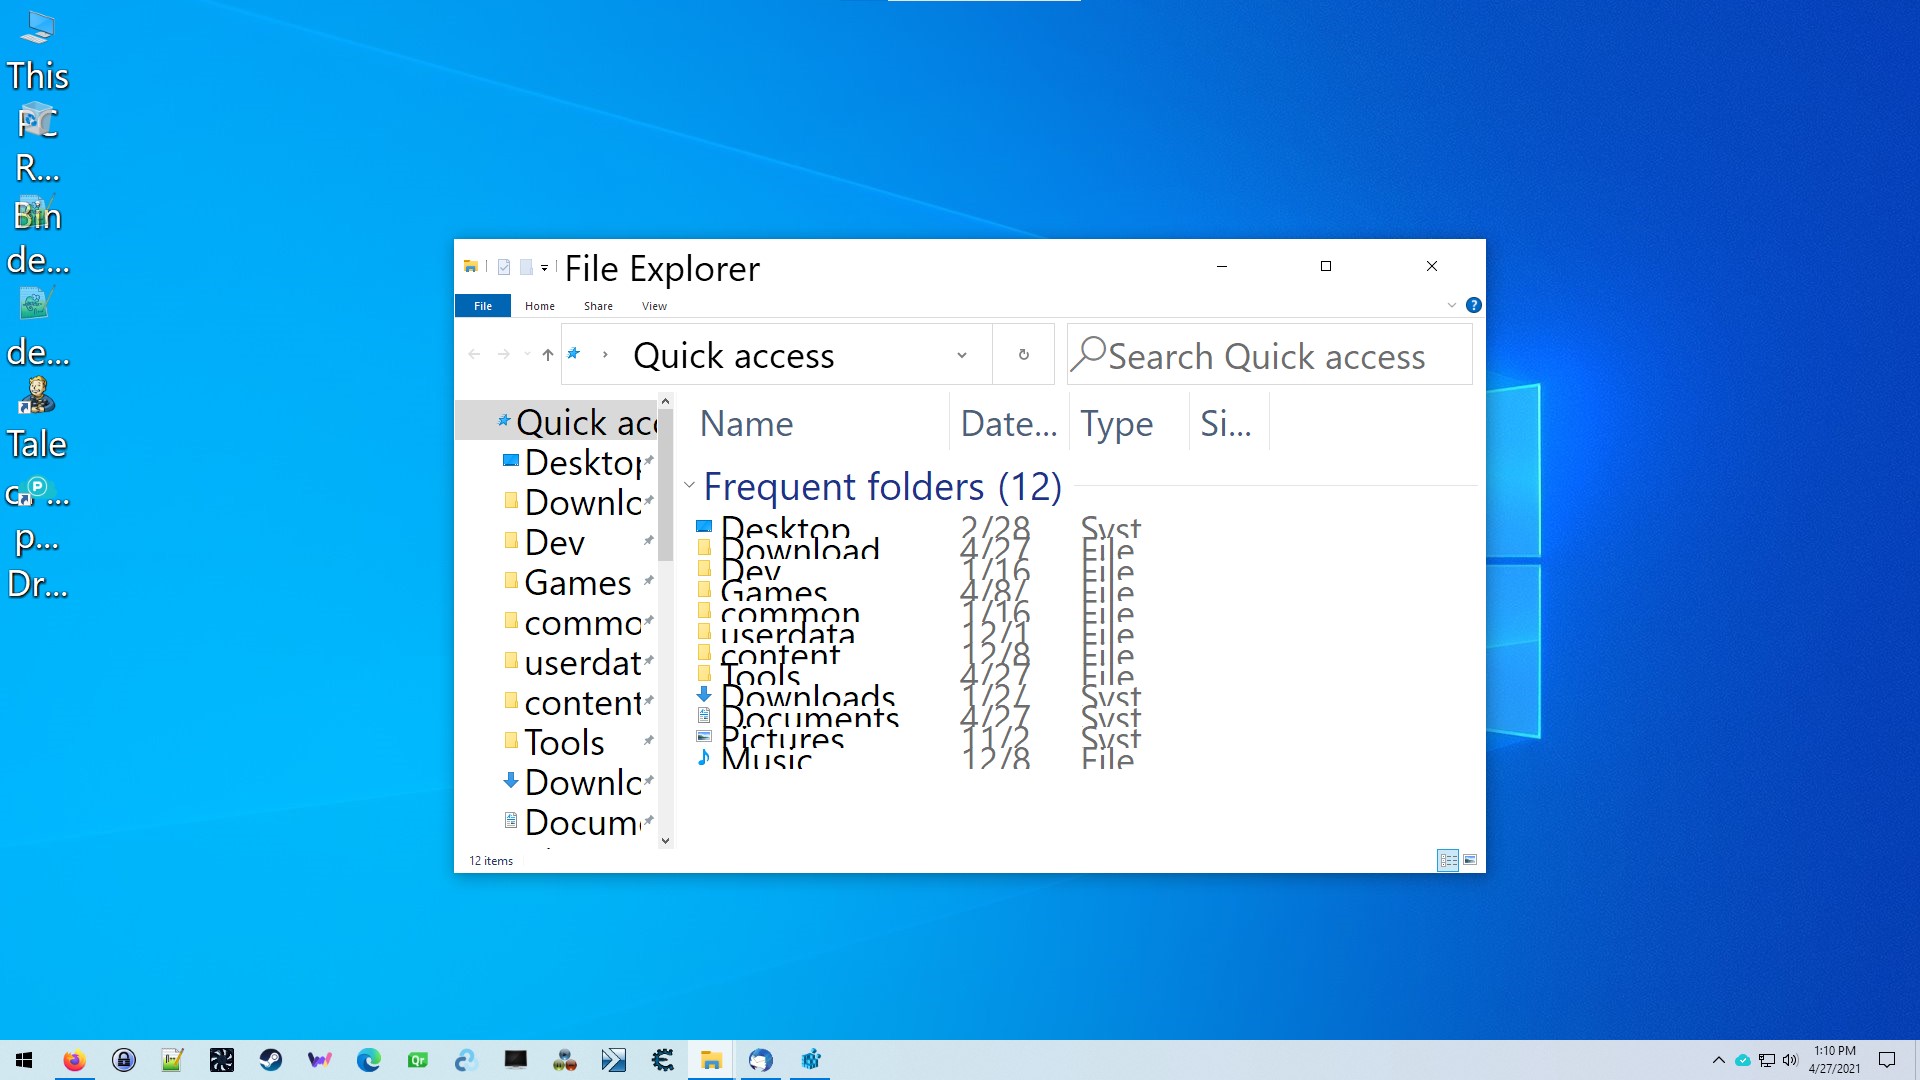Viewport: 1920px width, 1080px height.
Task: Click the Properties icon in quick access toolbar
Action: pyautogui.click(x=504, y=267)
